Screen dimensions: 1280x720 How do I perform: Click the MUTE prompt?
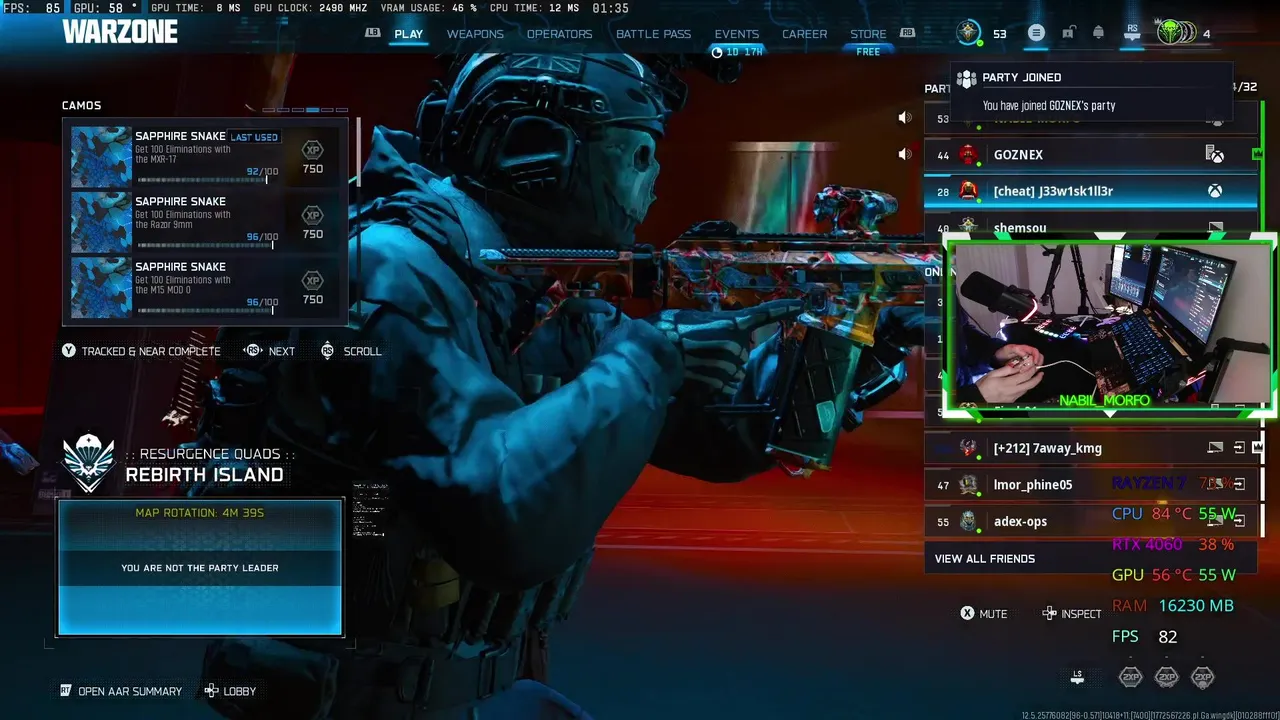[x=984, y=614]
